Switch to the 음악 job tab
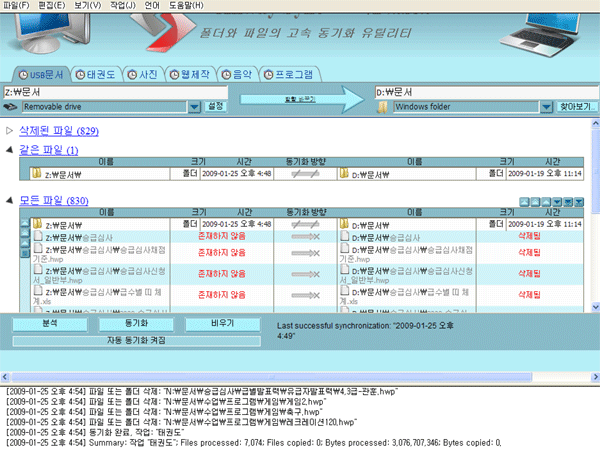The width and height of the screenshot is (600, 452). tap(237, 74)
